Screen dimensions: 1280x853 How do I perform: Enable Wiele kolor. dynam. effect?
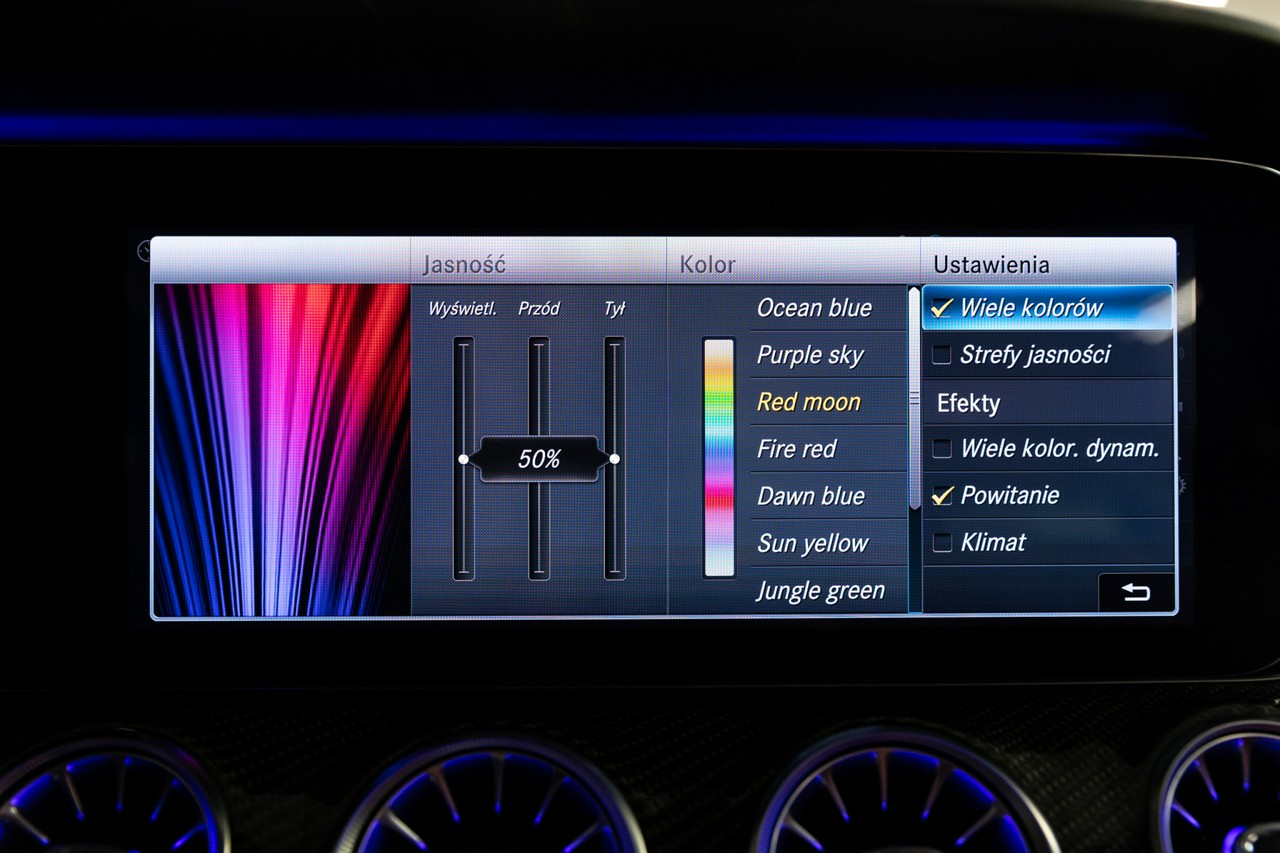(941, 449)
